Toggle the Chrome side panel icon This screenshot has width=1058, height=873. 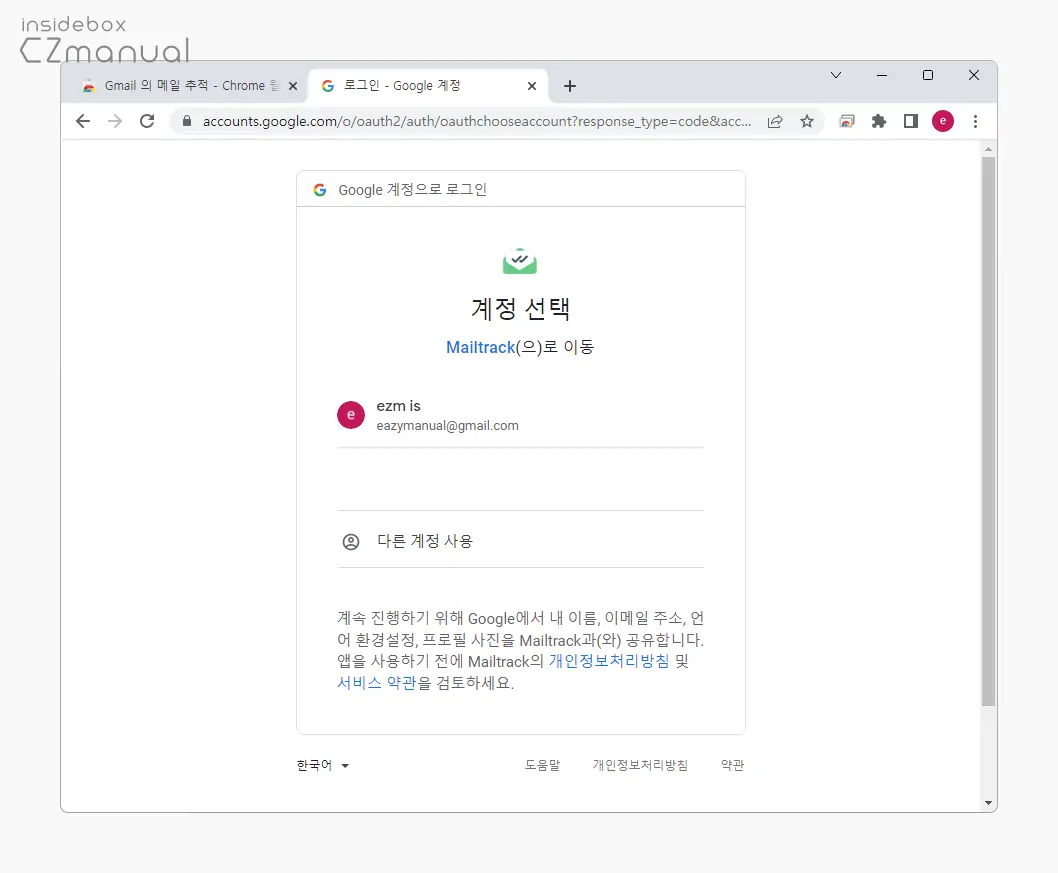pos(911,121)
